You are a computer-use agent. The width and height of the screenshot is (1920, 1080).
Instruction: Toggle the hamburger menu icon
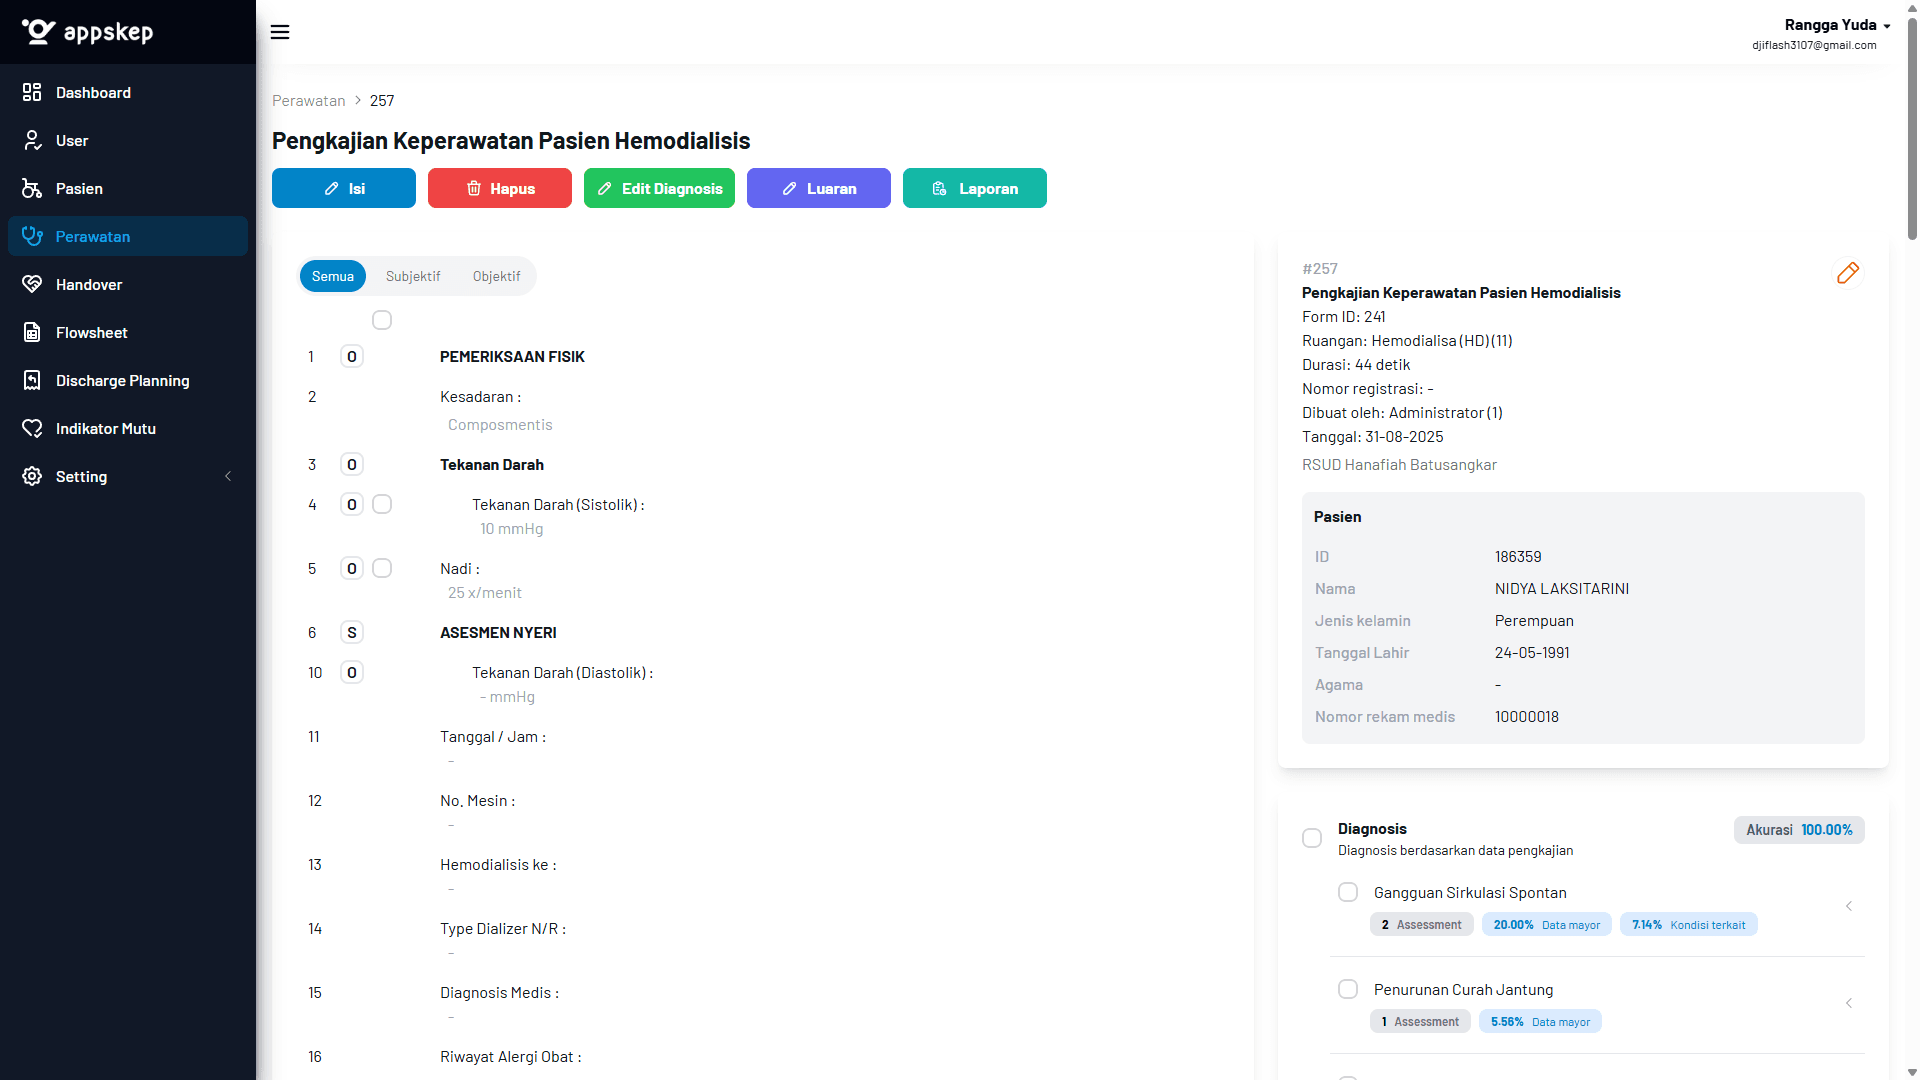(280, 32)
